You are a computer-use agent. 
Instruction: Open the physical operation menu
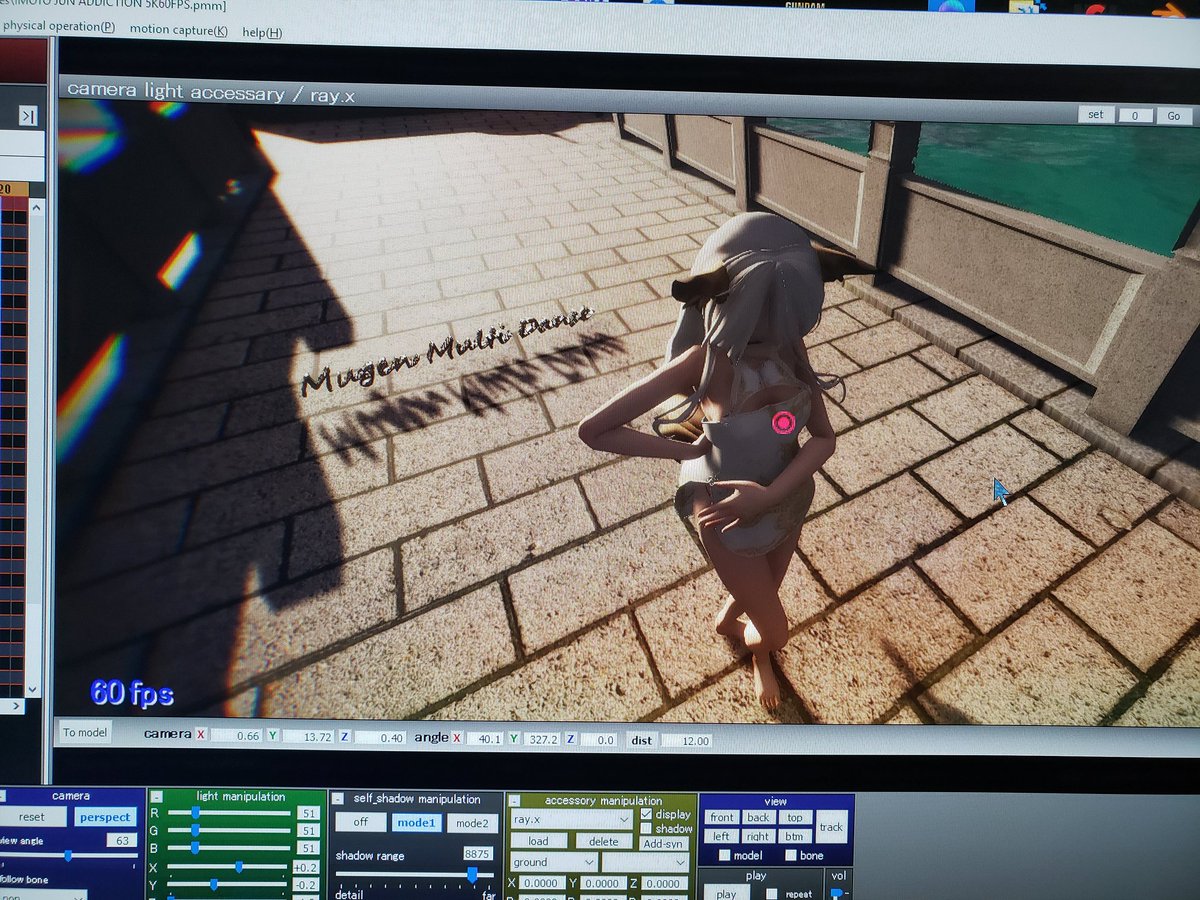(x=57, y=25)
